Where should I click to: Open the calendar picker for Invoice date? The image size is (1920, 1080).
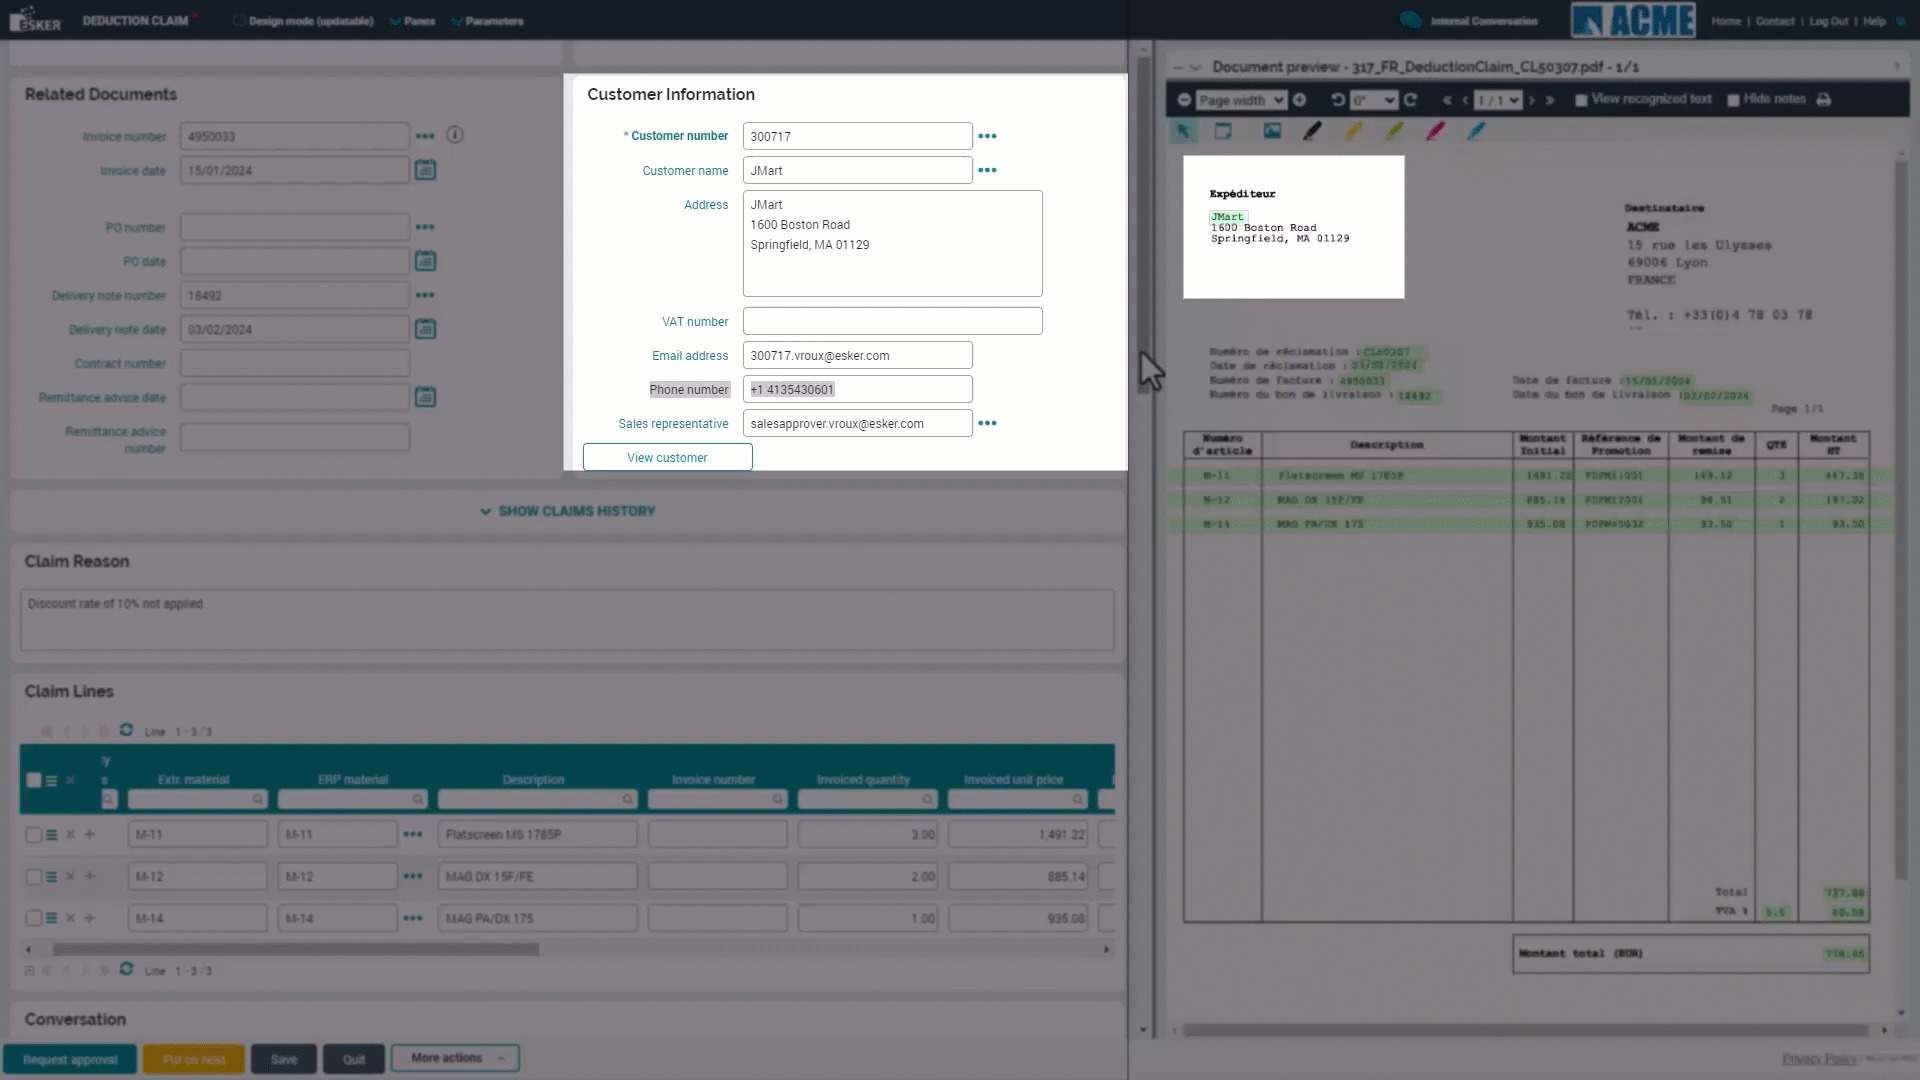[426, 170]
